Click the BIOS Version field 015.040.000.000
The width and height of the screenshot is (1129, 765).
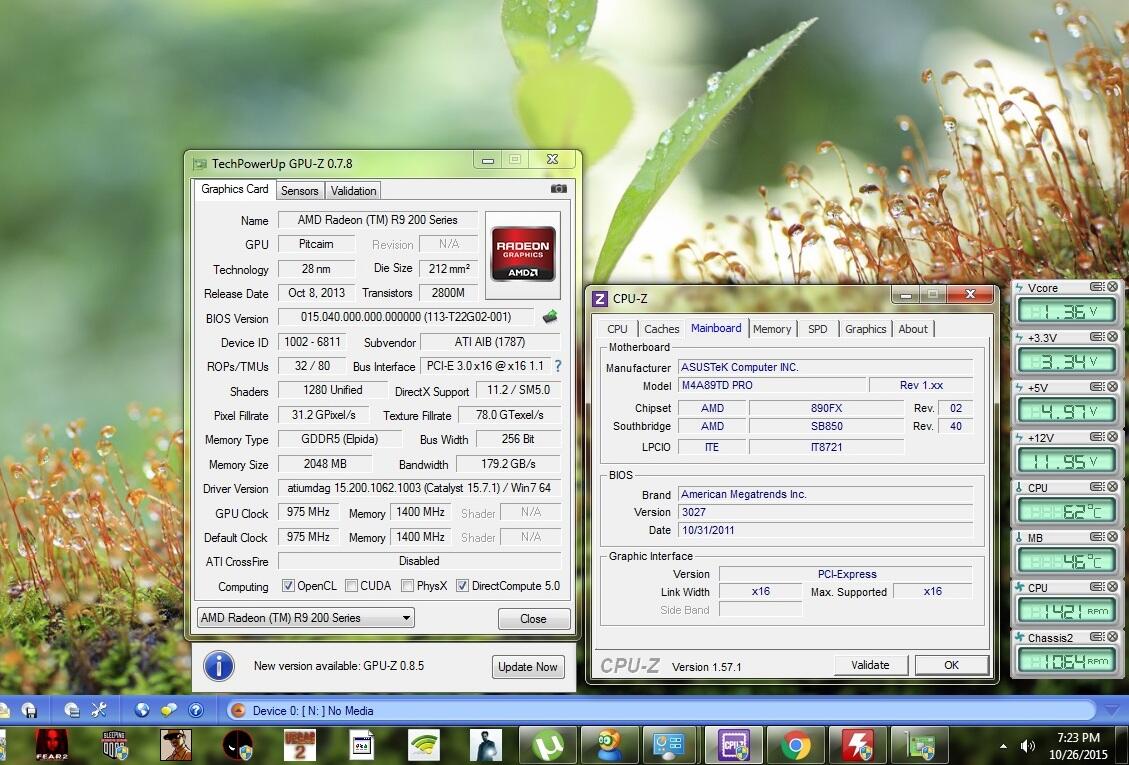click(406, 317)
